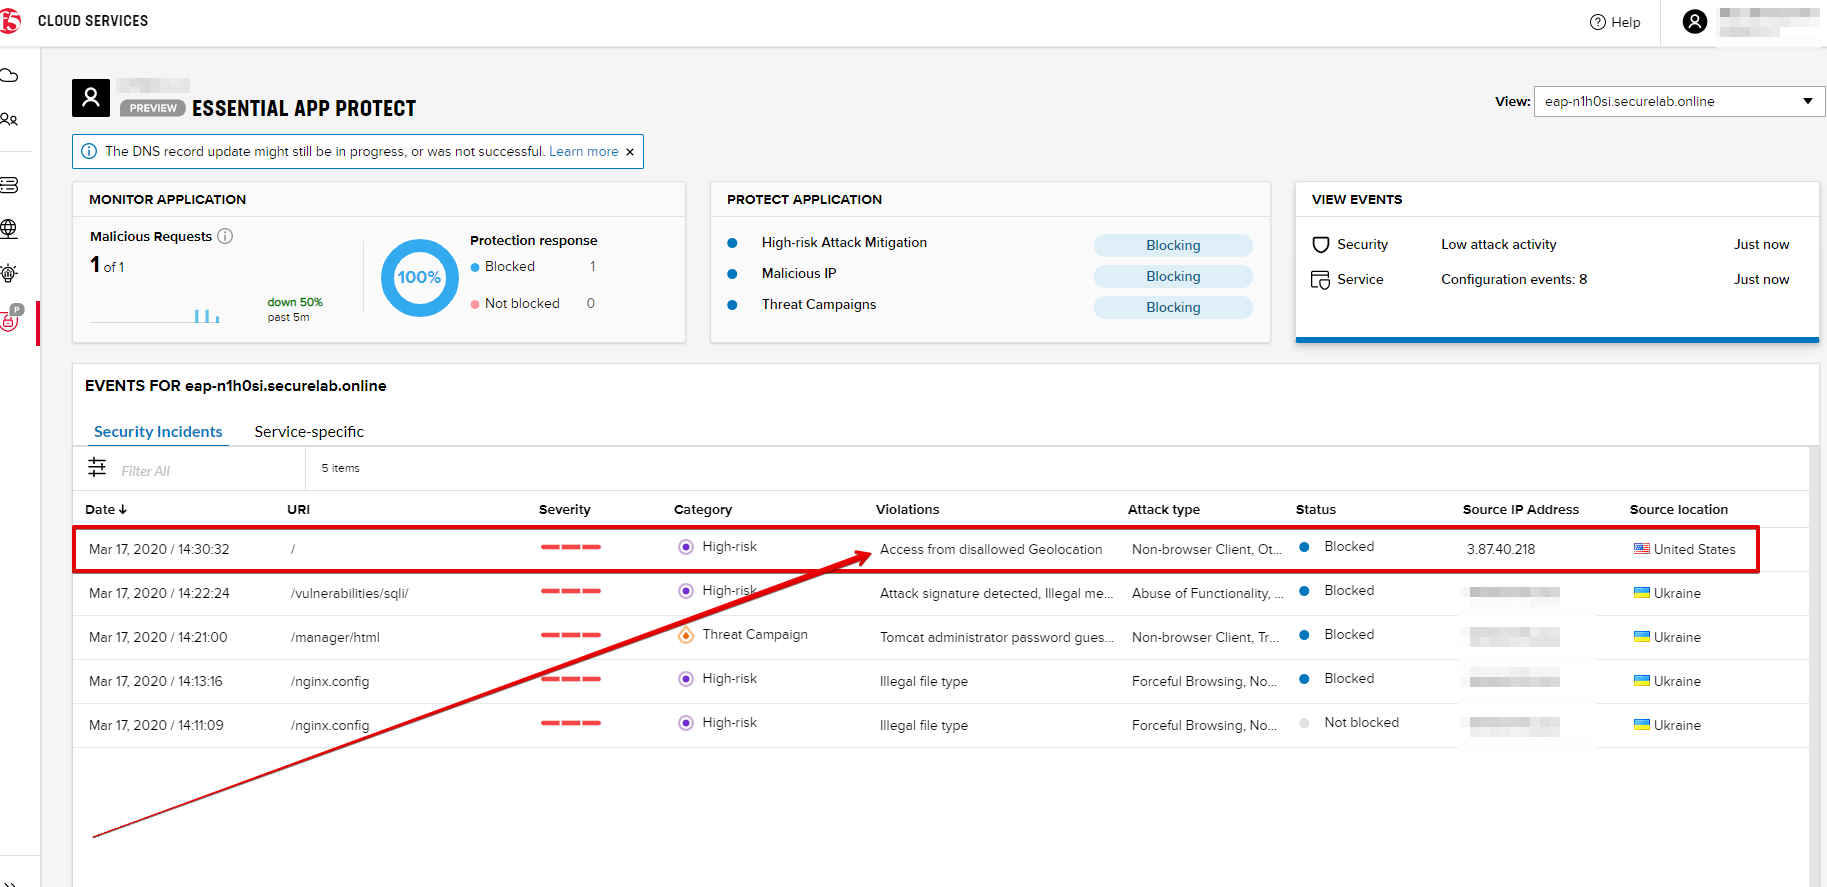Click the blue info icon in DNS notice

click(x=89, y=151)
